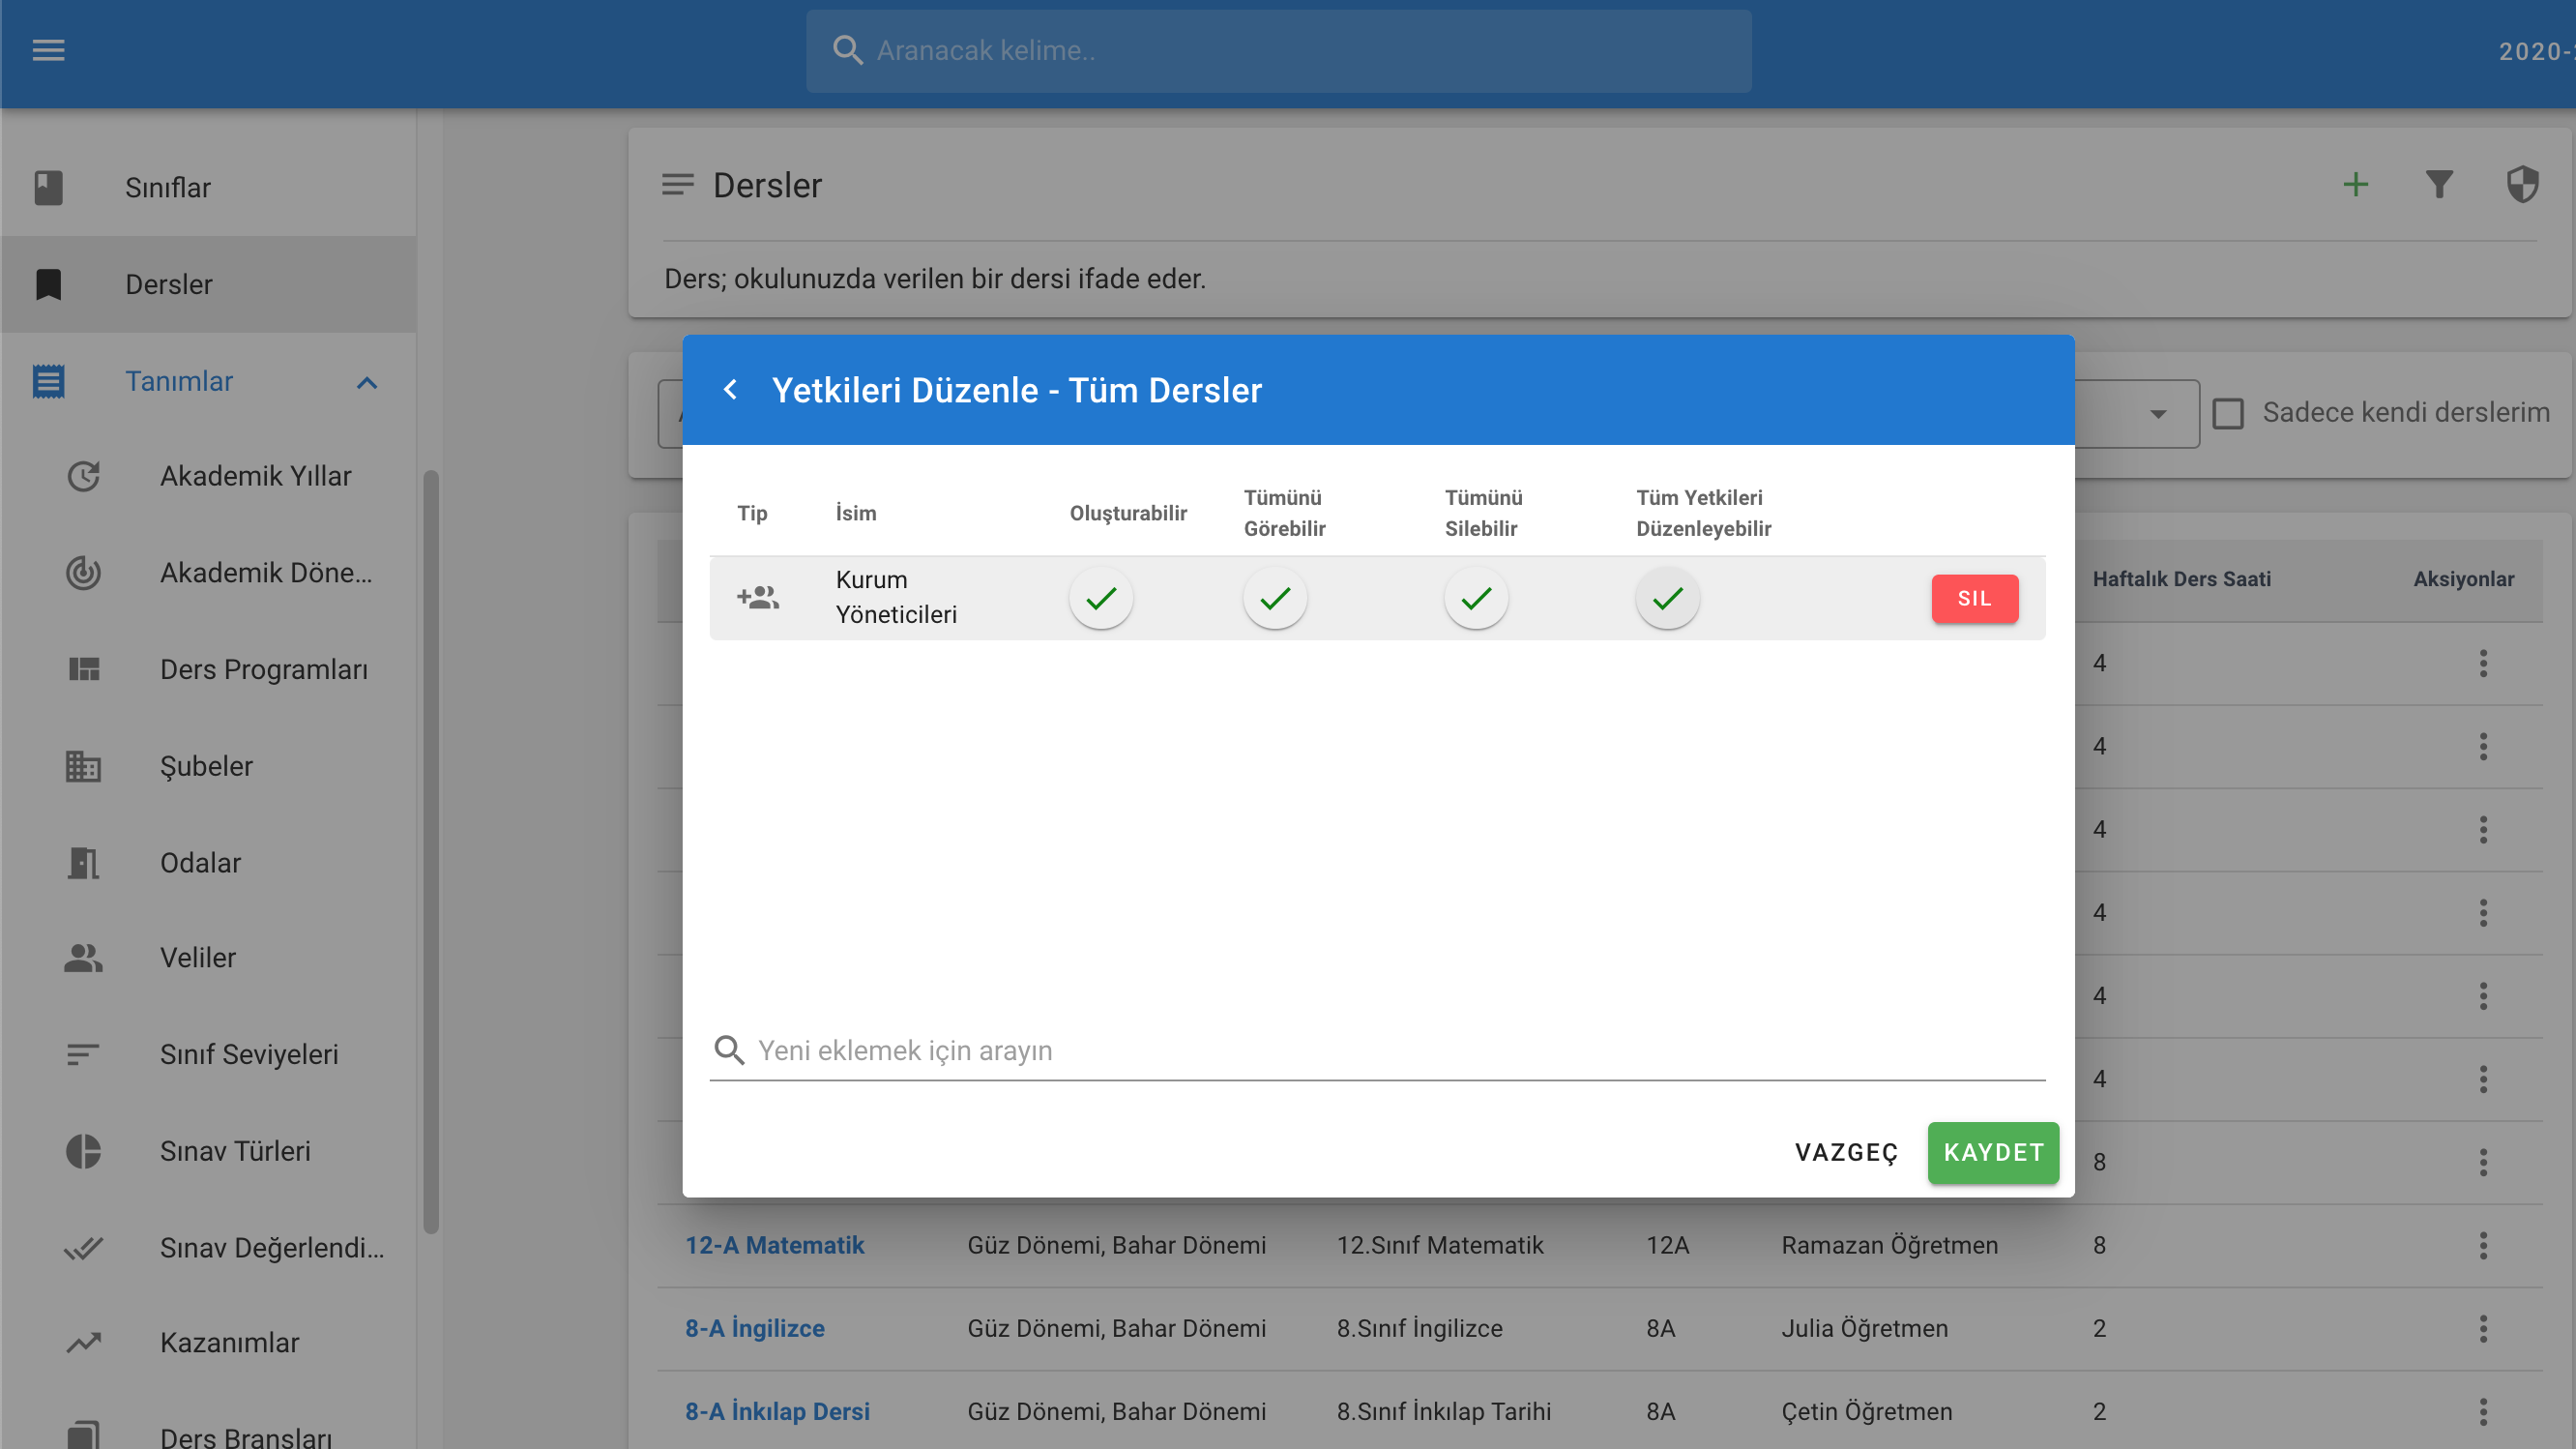Toggle Tümünü Görebilir permission for Kurum Yöneticileri
The width and height of the screenshot is (2576, 1449).
[1275, 599]
